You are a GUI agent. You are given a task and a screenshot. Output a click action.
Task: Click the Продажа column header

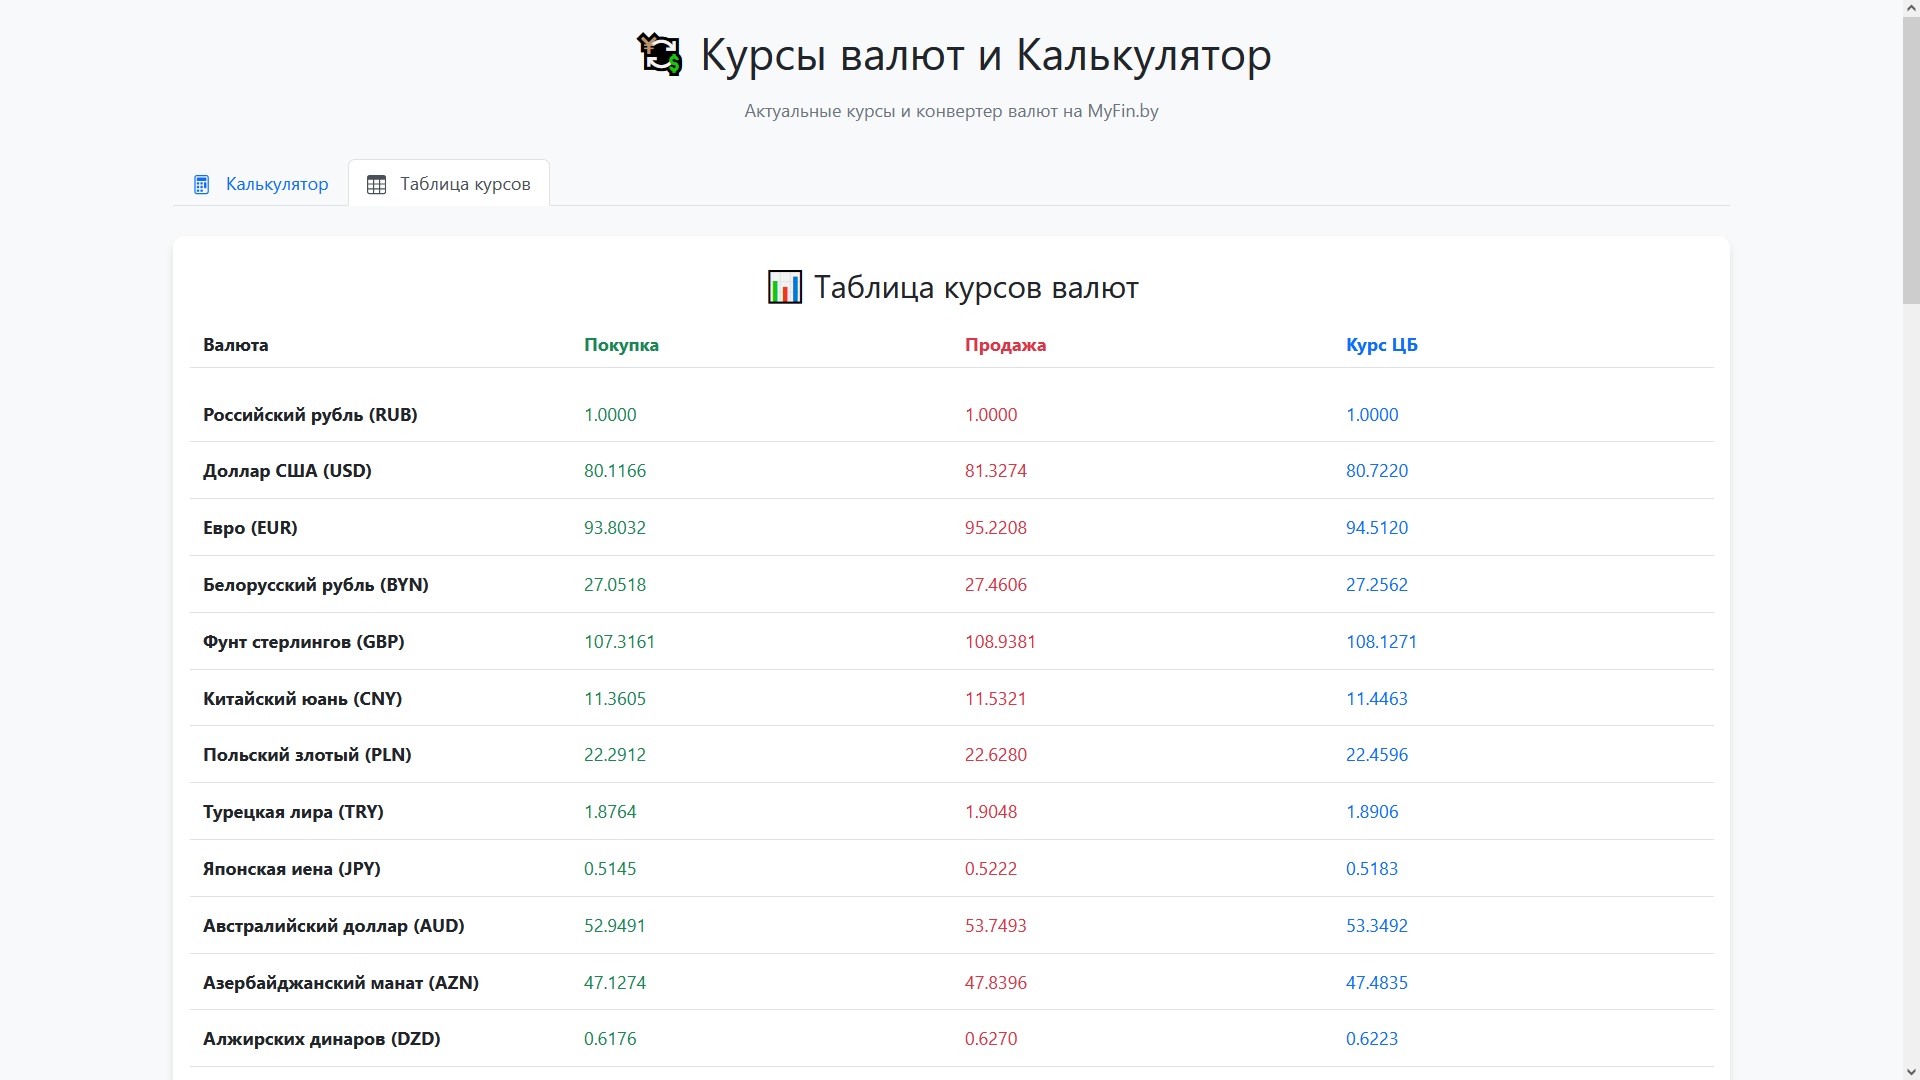click(1005, 345)
